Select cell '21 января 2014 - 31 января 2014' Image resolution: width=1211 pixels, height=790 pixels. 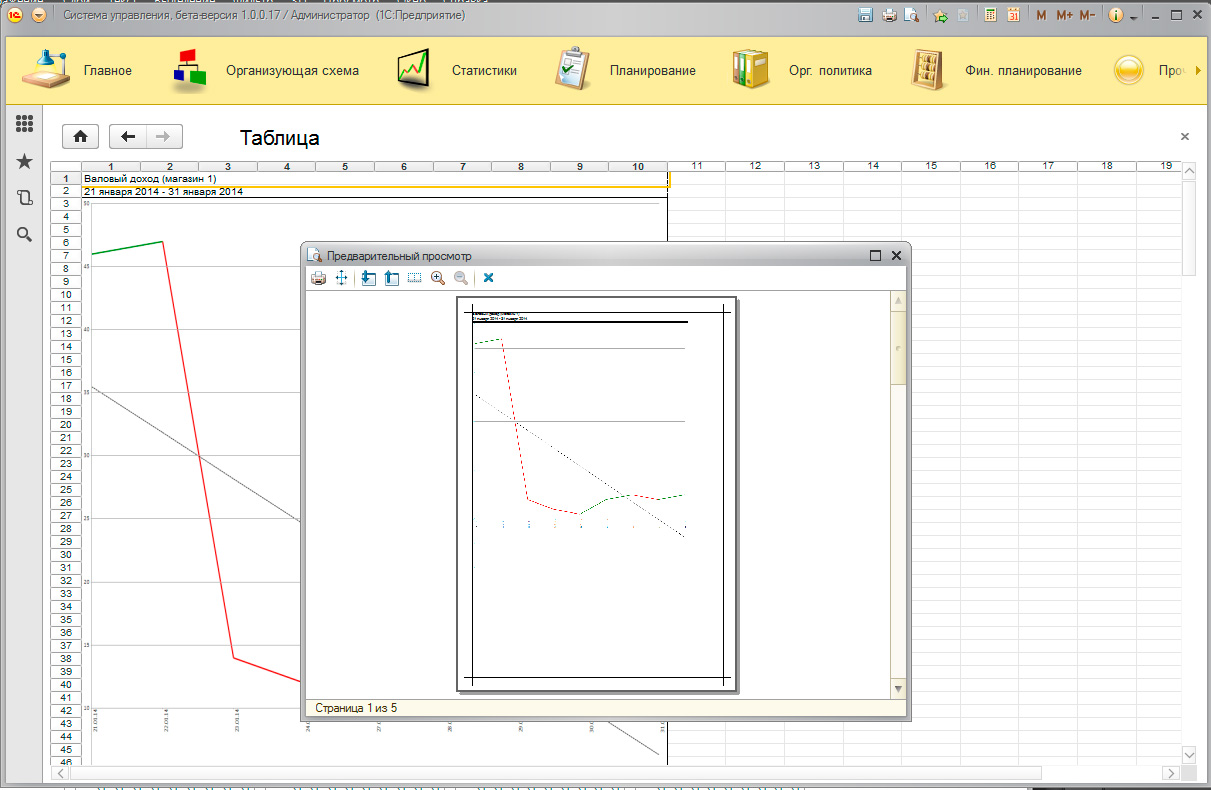tap(375, 191)
